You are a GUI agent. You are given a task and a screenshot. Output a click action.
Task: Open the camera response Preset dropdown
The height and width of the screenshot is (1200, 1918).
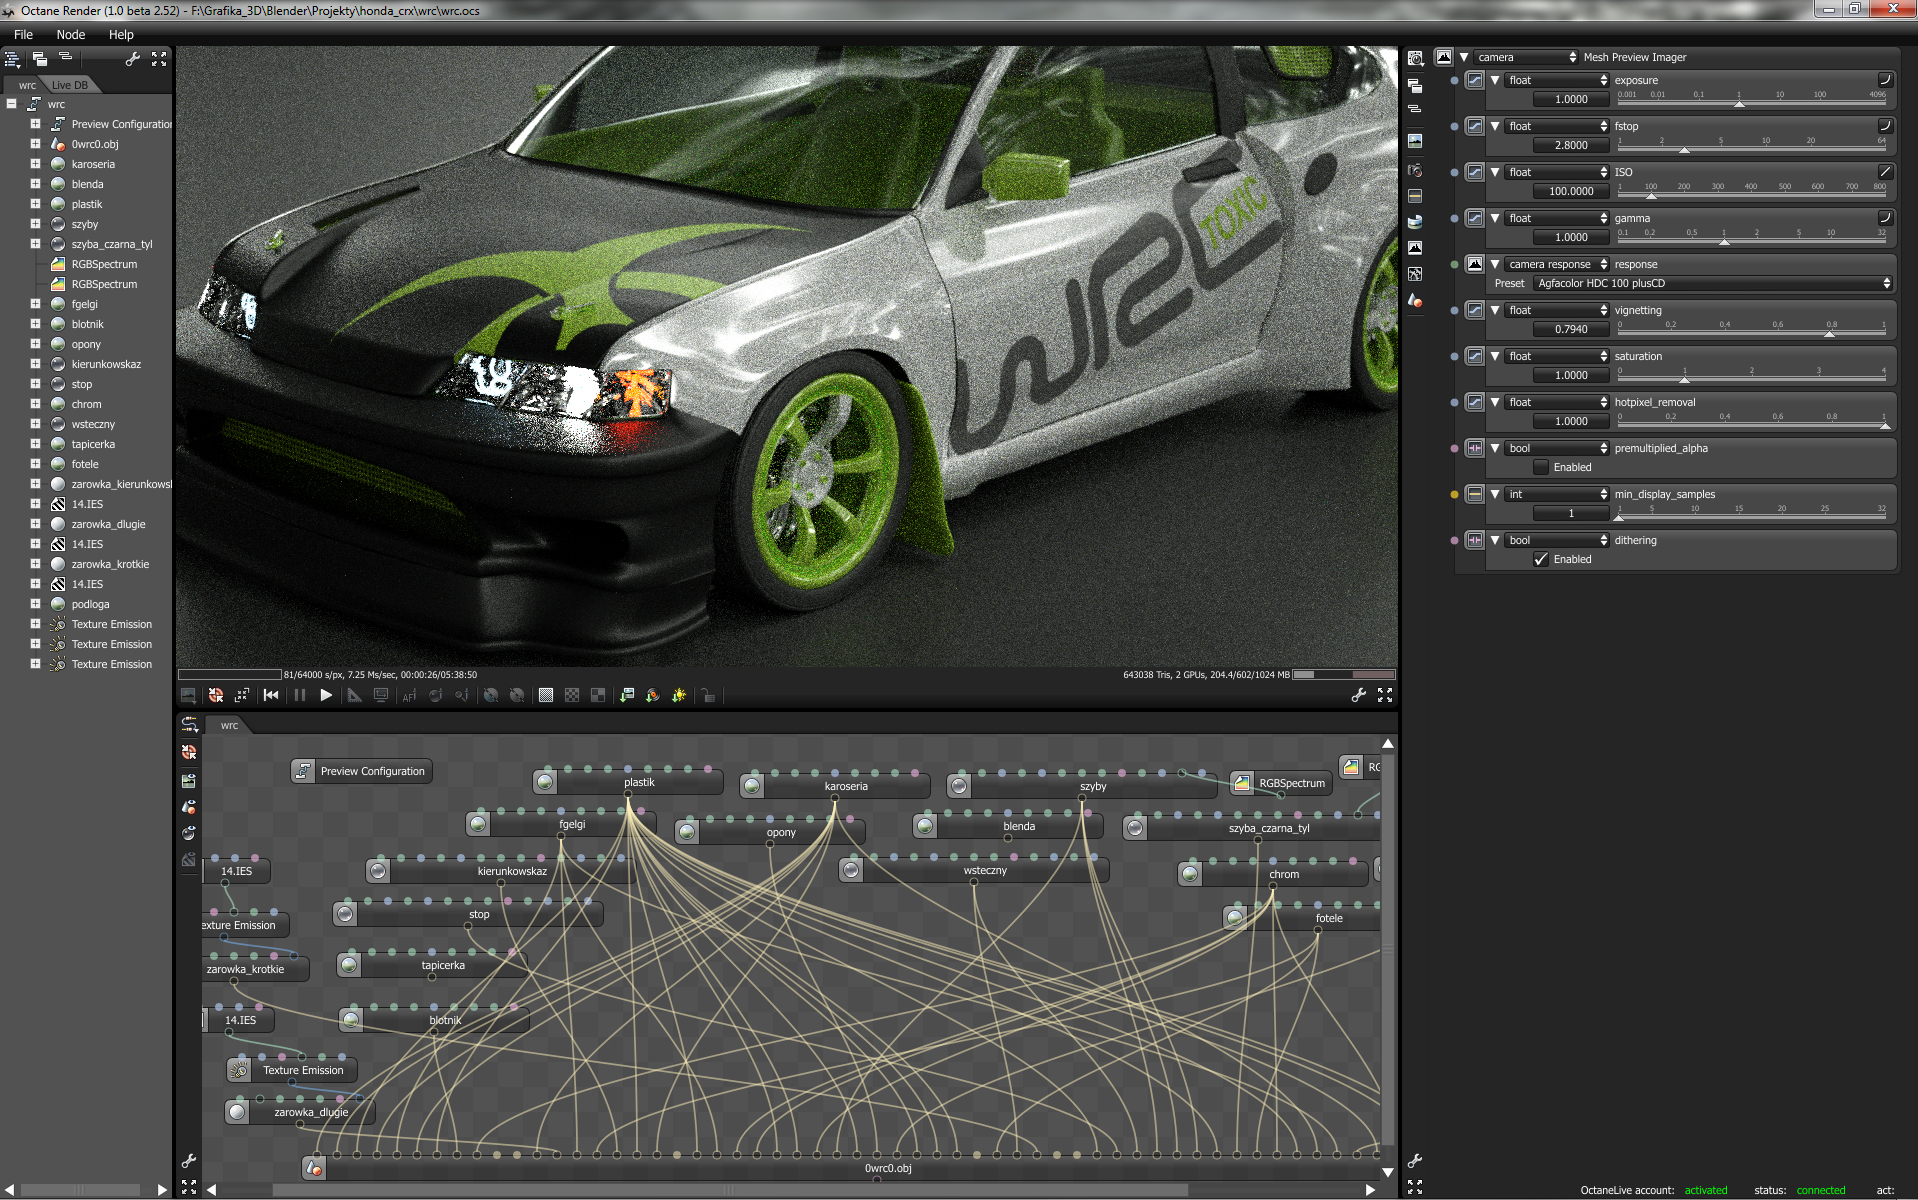(x=1713, y=283)
